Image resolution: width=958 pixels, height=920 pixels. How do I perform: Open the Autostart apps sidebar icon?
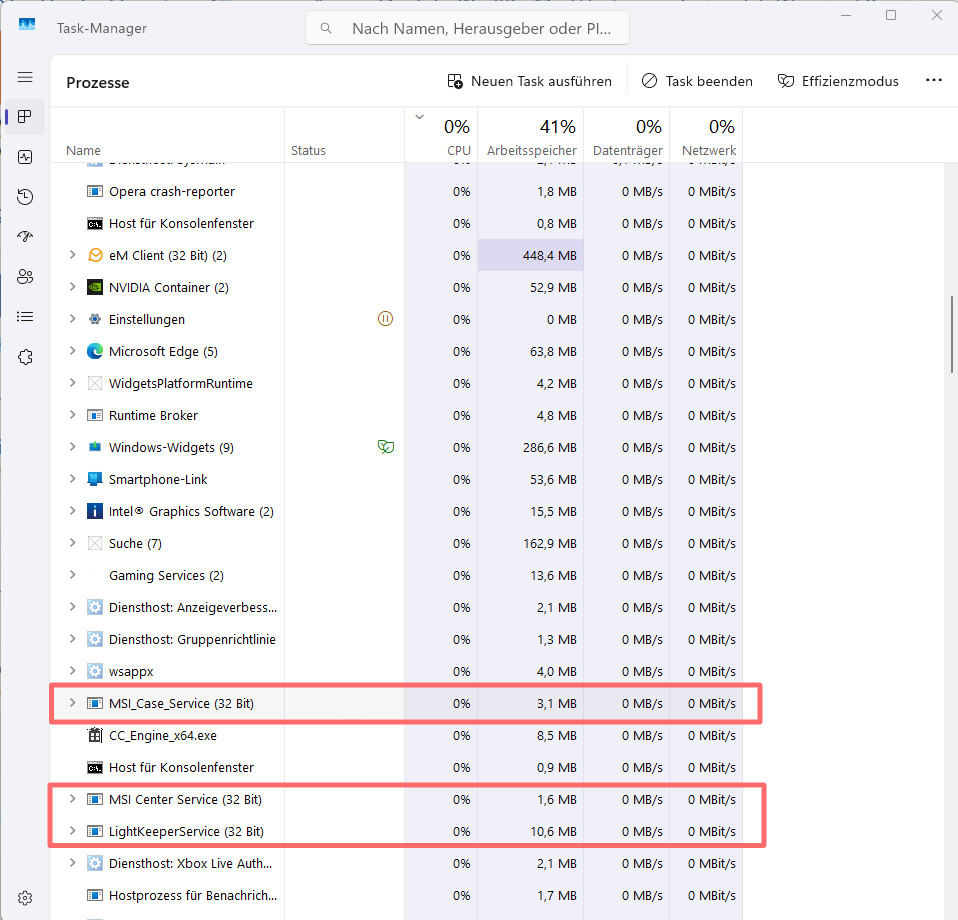25,236
